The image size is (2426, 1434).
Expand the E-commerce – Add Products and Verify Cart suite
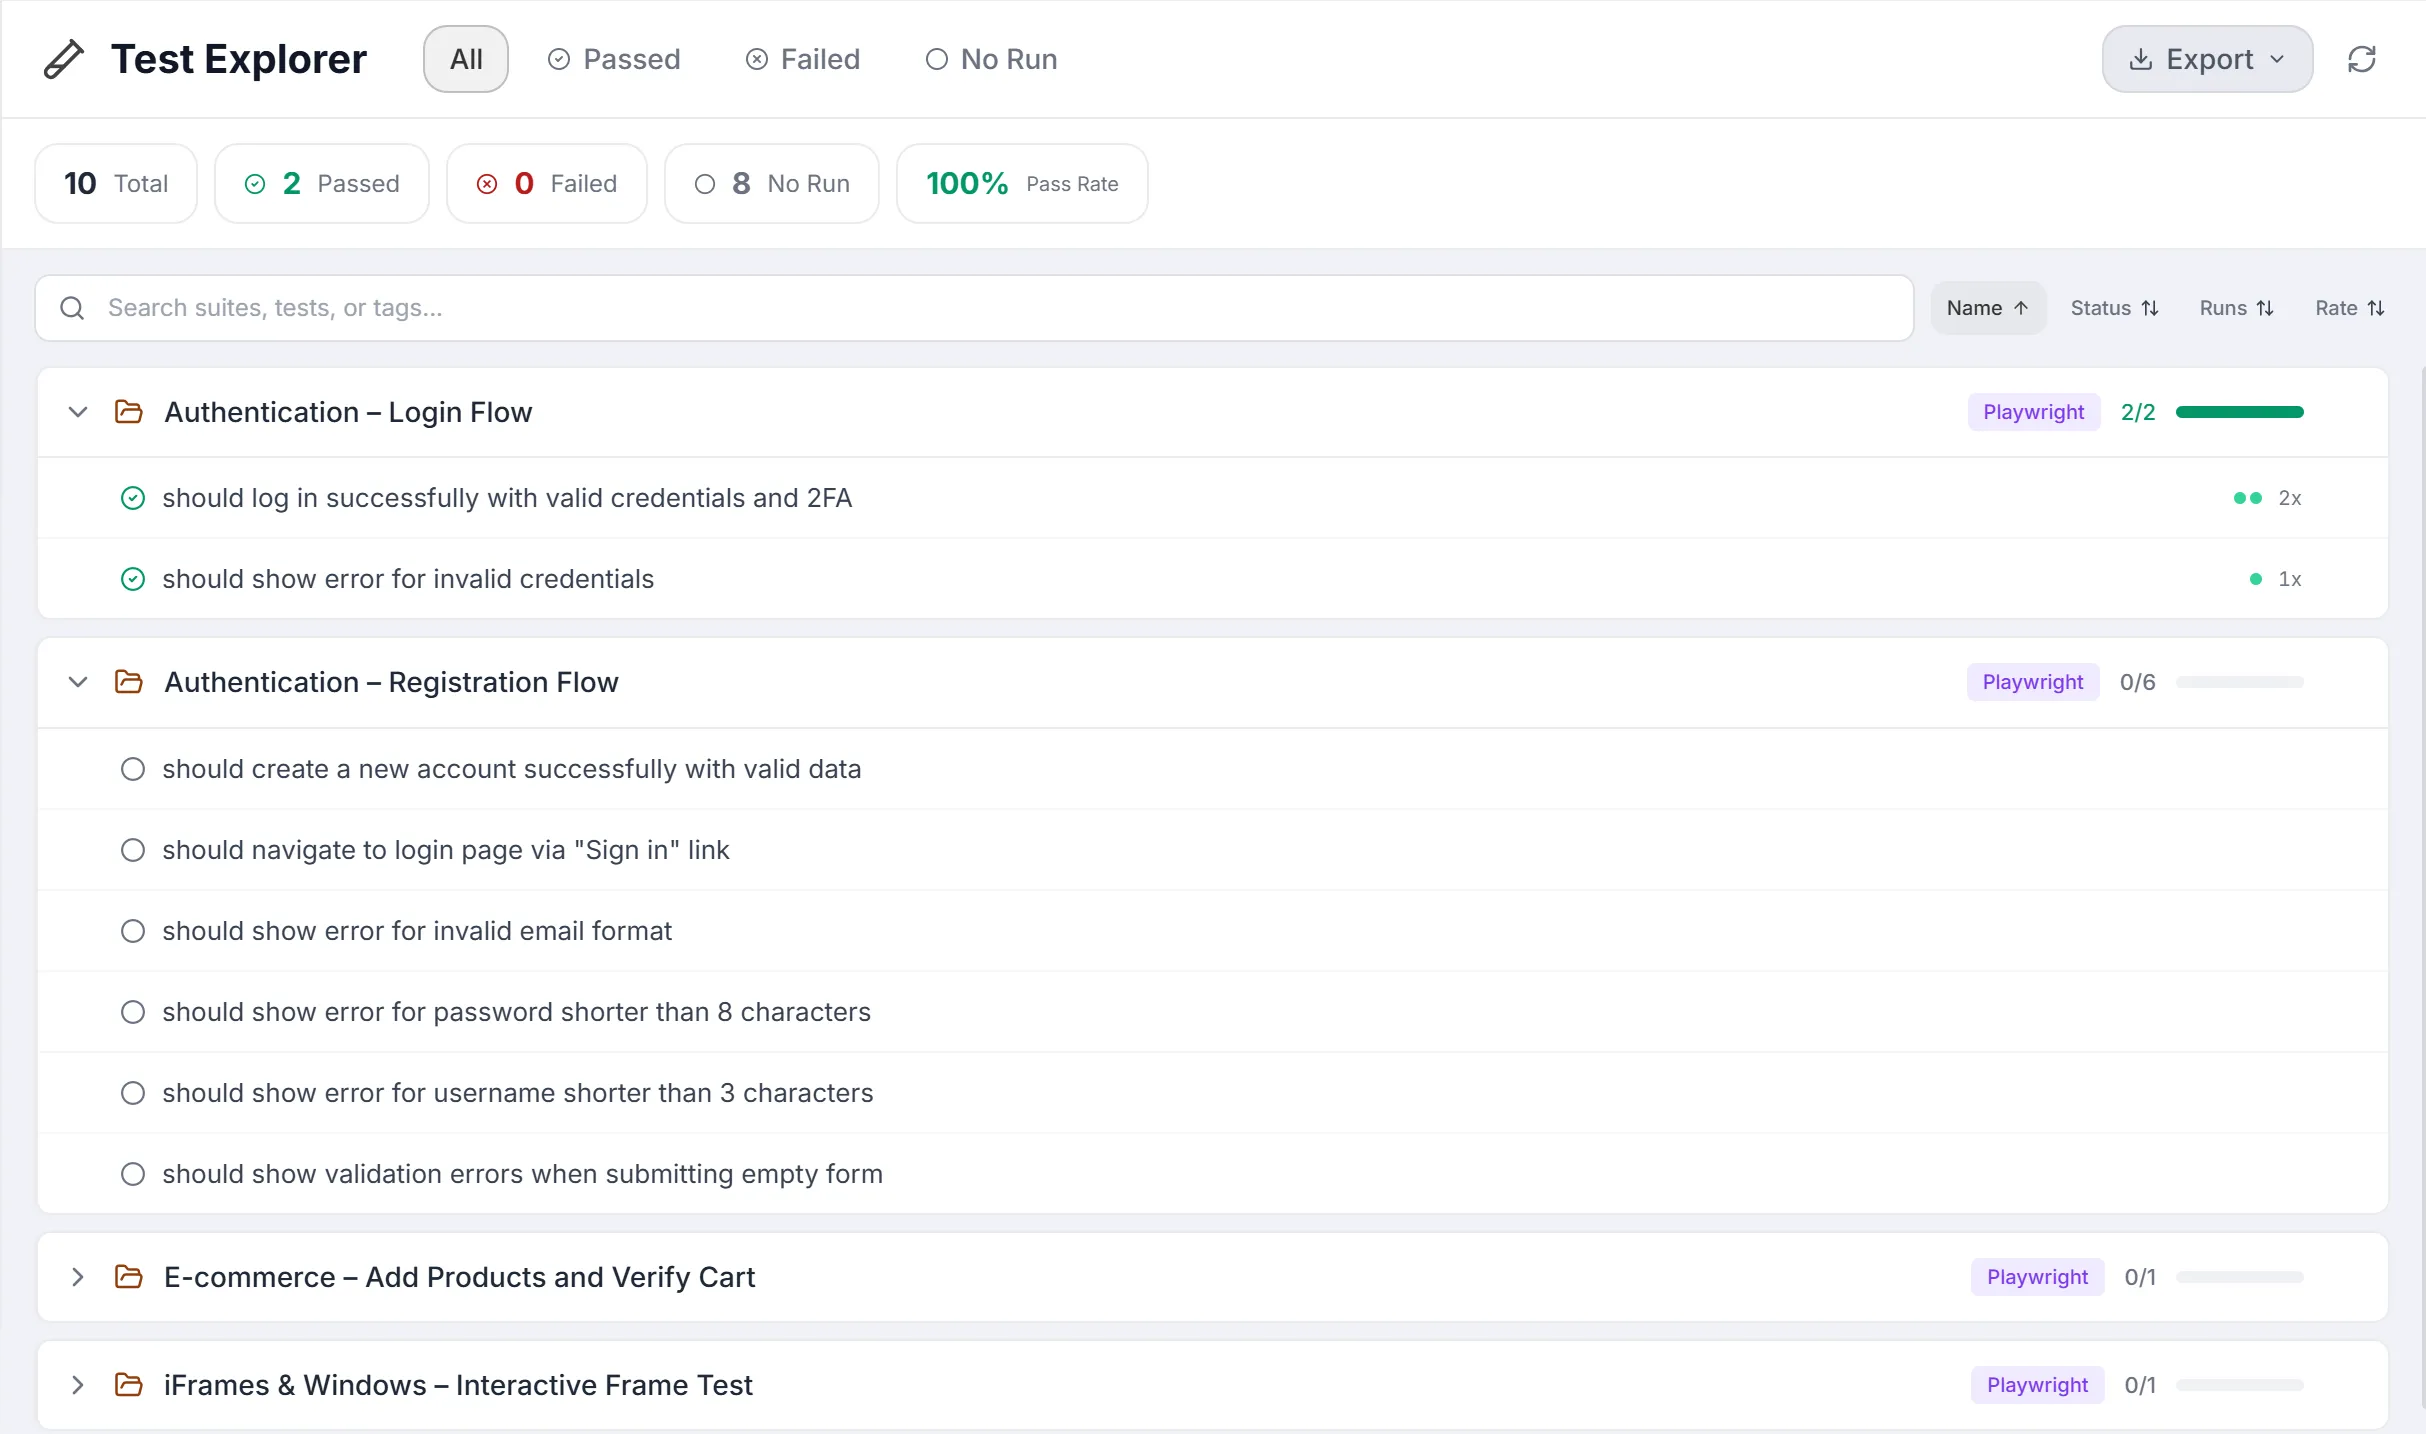(x=78, y=1277)
